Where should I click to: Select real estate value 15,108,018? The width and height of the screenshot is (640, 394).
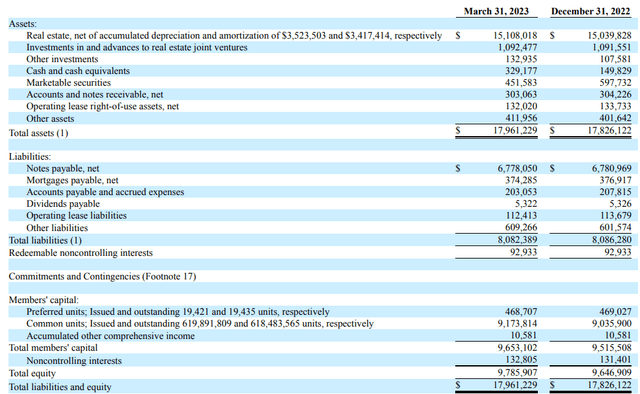[x=515, y=36]
